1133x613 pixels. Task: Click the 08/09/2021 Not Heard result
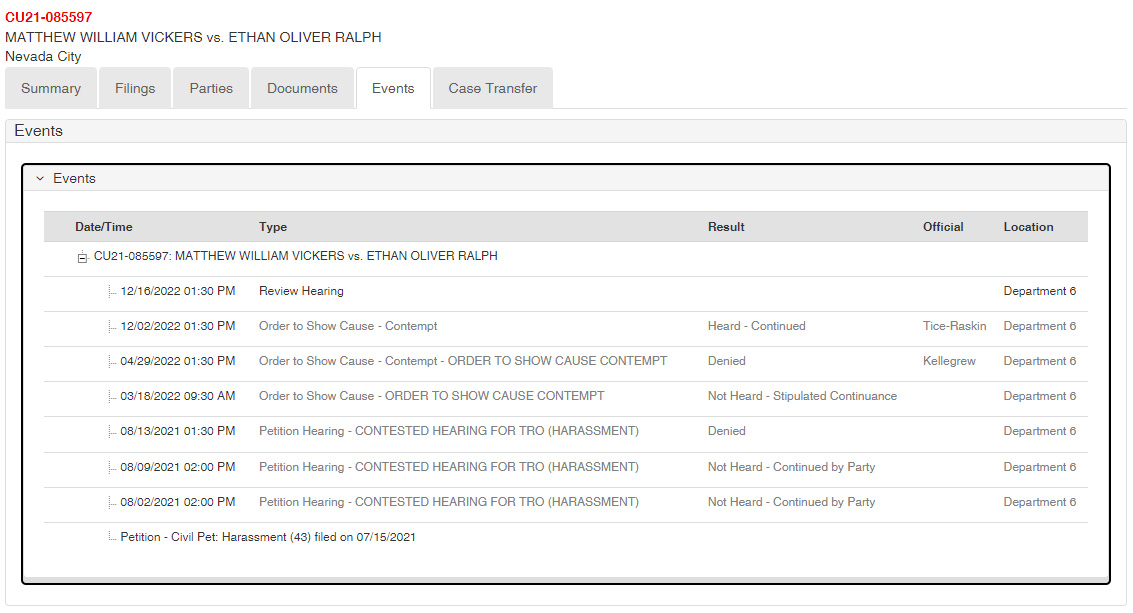click(791, 467)
